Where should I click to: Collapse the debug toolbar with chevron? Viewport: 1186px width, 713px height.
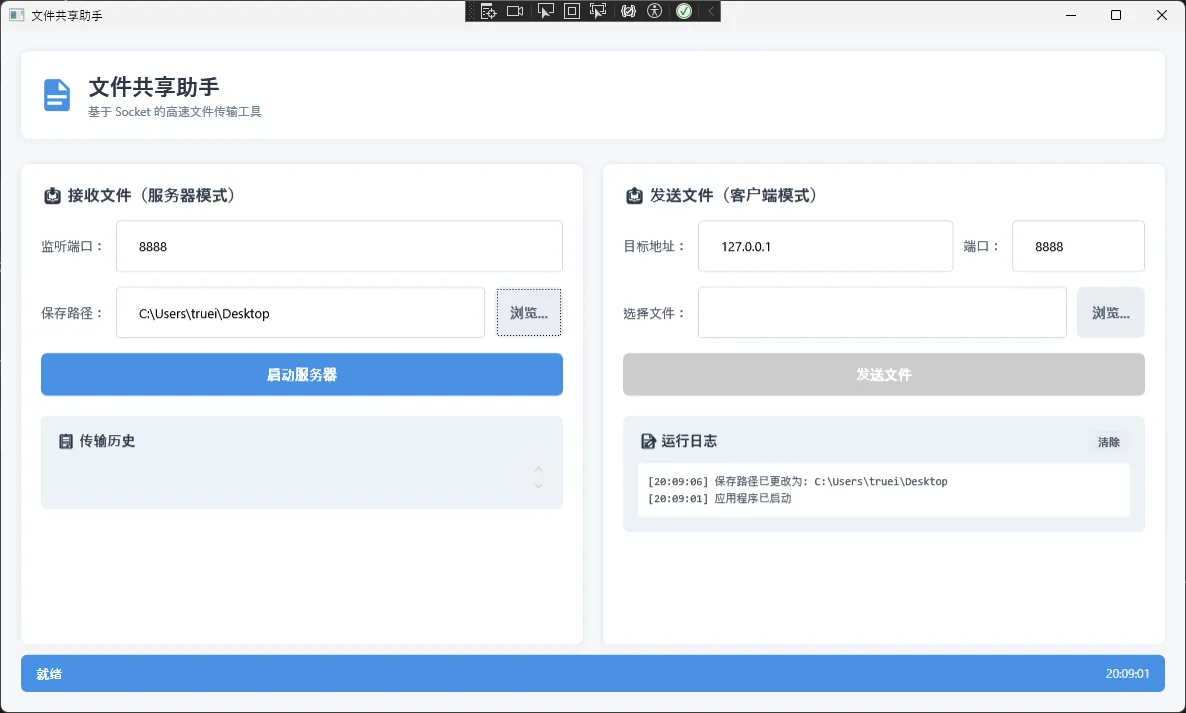710,11
